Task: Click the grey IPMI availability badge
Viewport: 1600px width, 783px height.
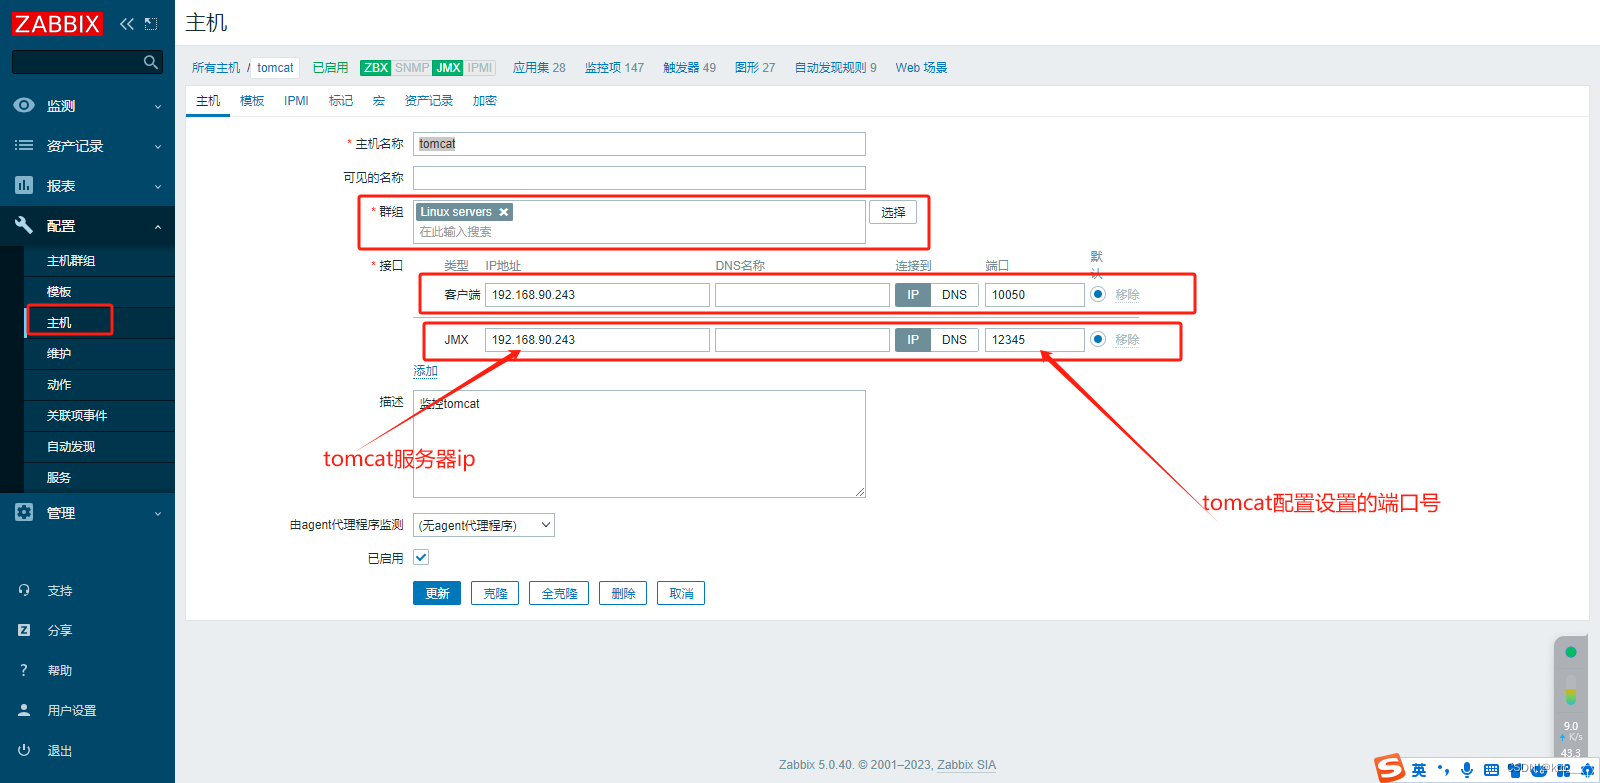Action: 480,68
